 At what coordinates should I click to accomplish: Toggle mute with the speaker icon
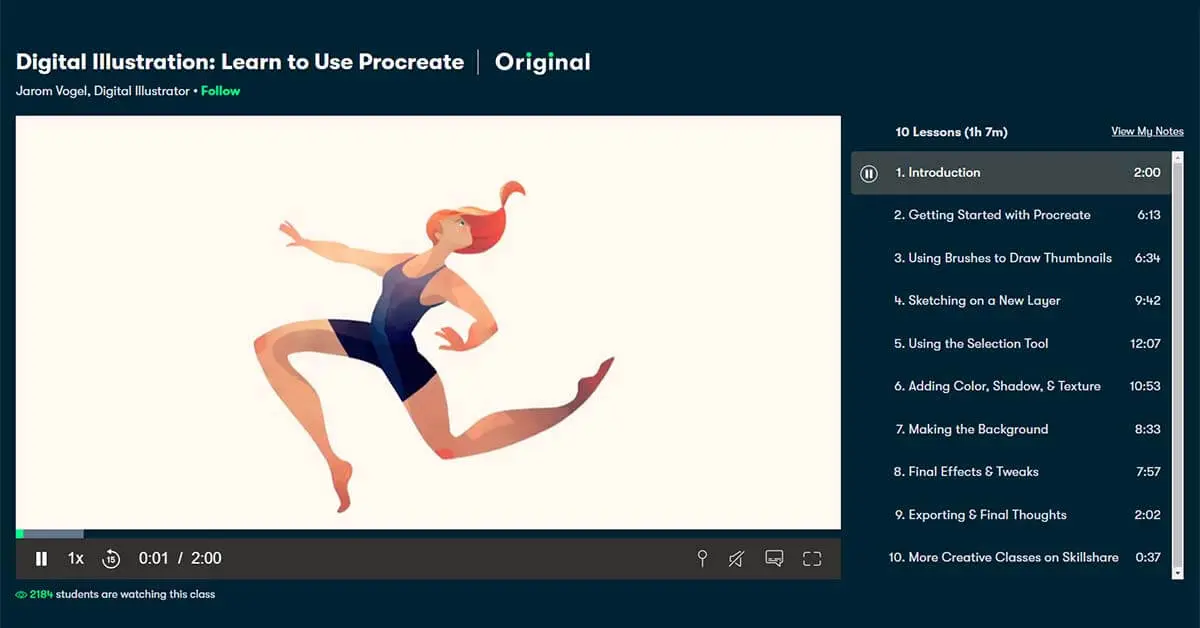[x=736, y=559]
